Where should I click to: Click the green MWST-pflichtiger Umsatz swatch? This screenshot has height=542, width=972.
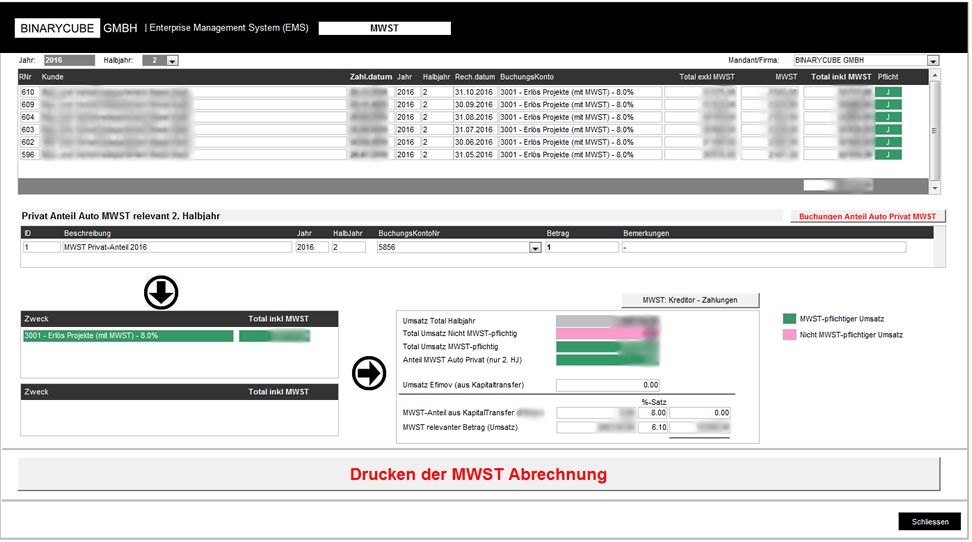[x=789, y=319]
